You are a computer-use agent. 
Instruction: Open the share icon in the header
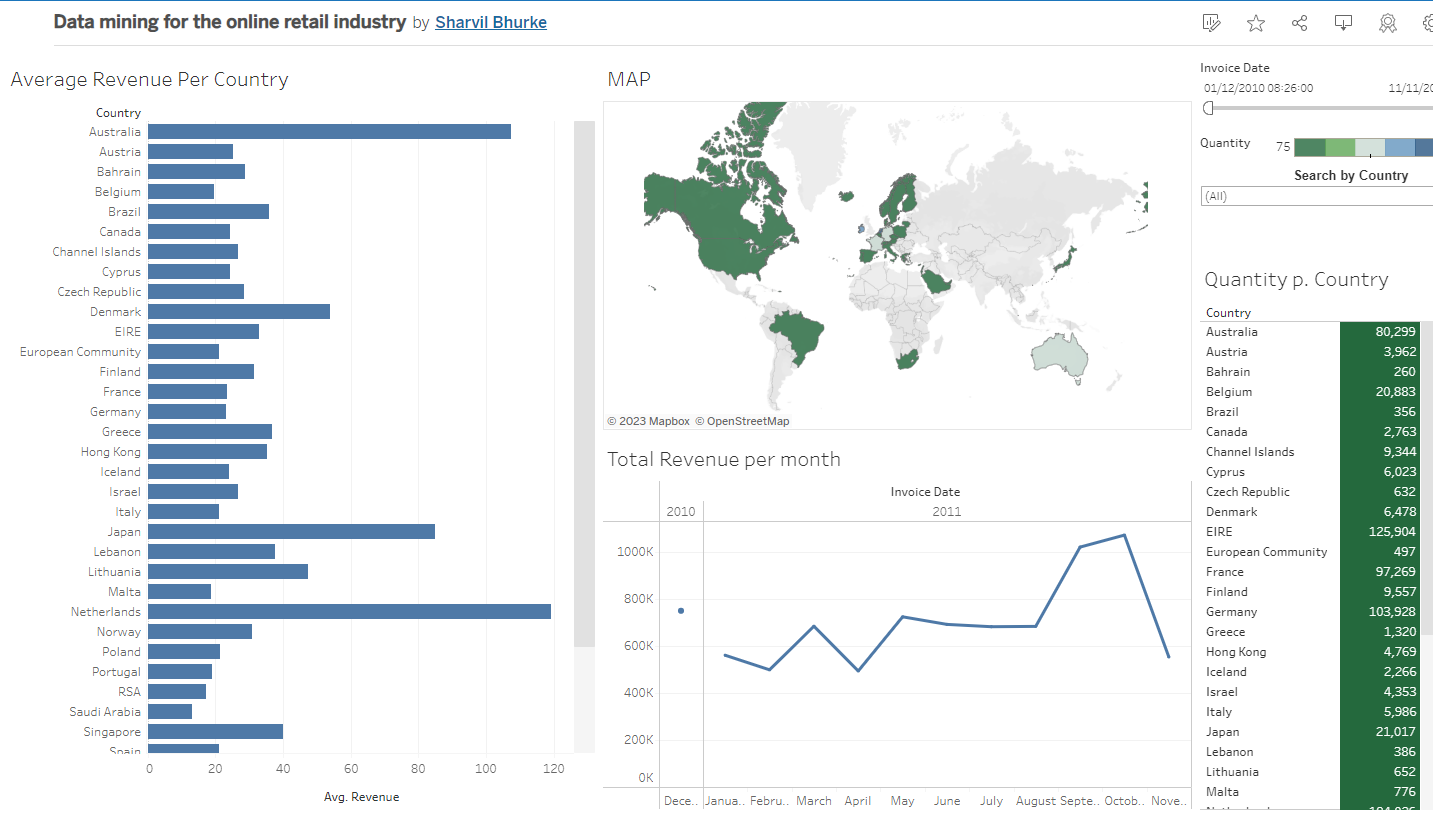tap(1300, 23)
